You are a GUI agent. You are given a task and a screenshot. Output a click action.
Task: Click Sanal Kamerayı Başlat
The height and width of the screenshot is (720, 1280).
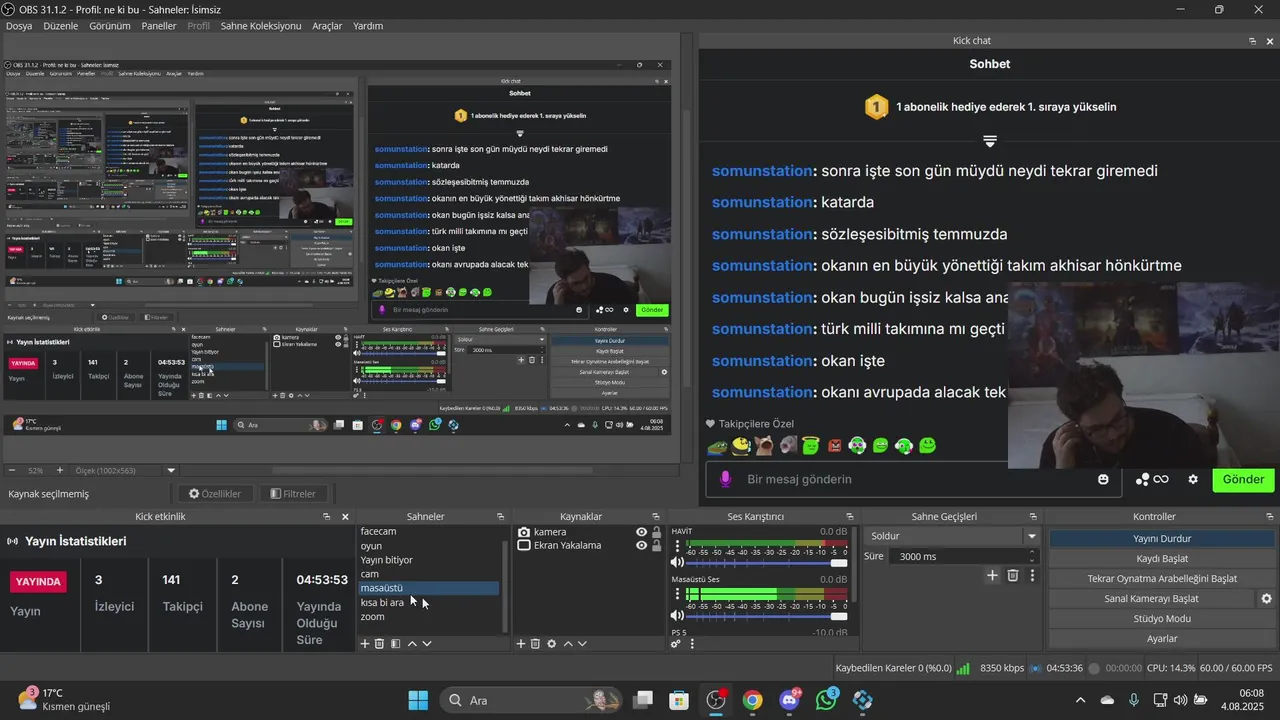[1151, 598]
